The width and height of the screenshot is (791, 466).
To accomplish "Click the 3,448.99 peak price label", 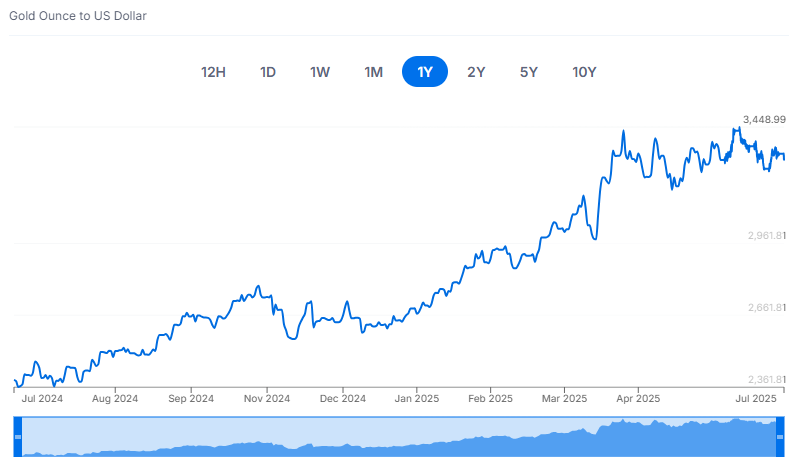I will coord(764,120).
